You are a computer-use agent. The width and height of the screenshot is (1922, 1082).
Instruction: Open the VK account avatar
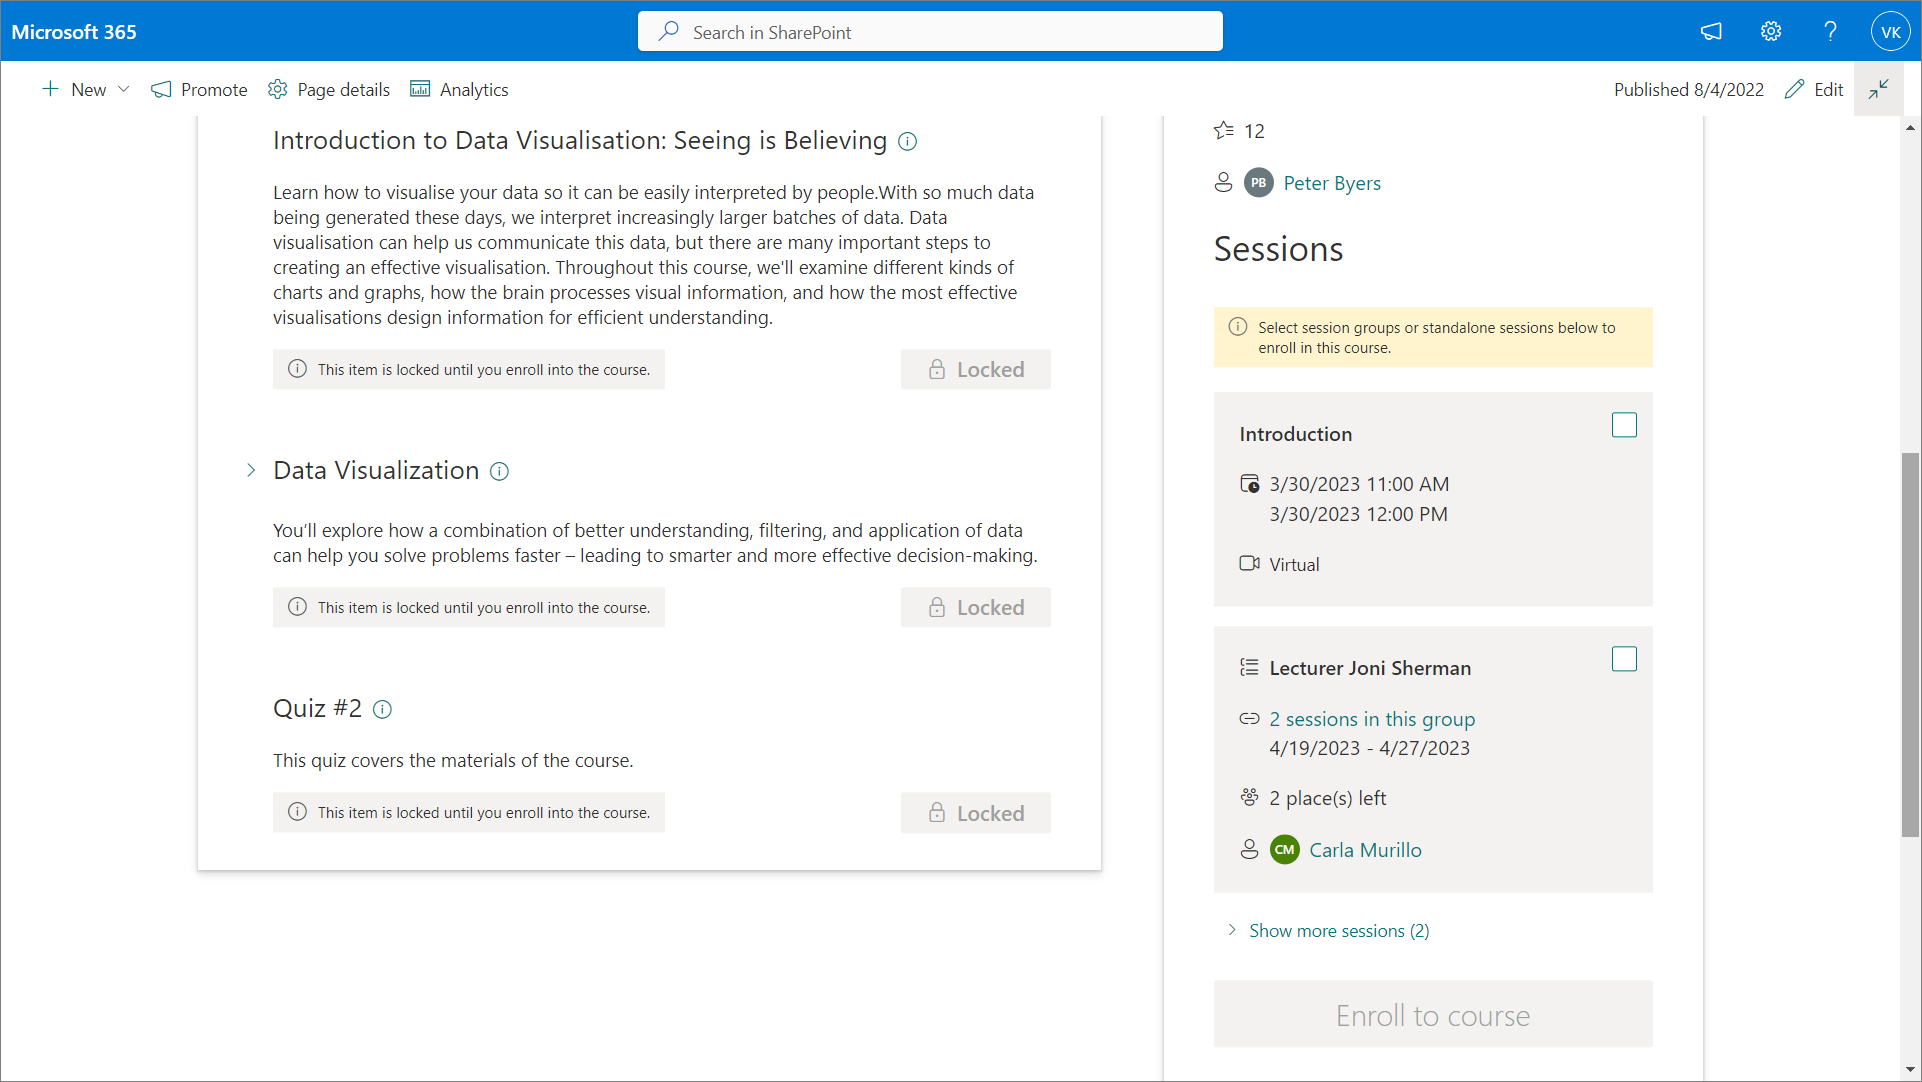pos(1890,31)
